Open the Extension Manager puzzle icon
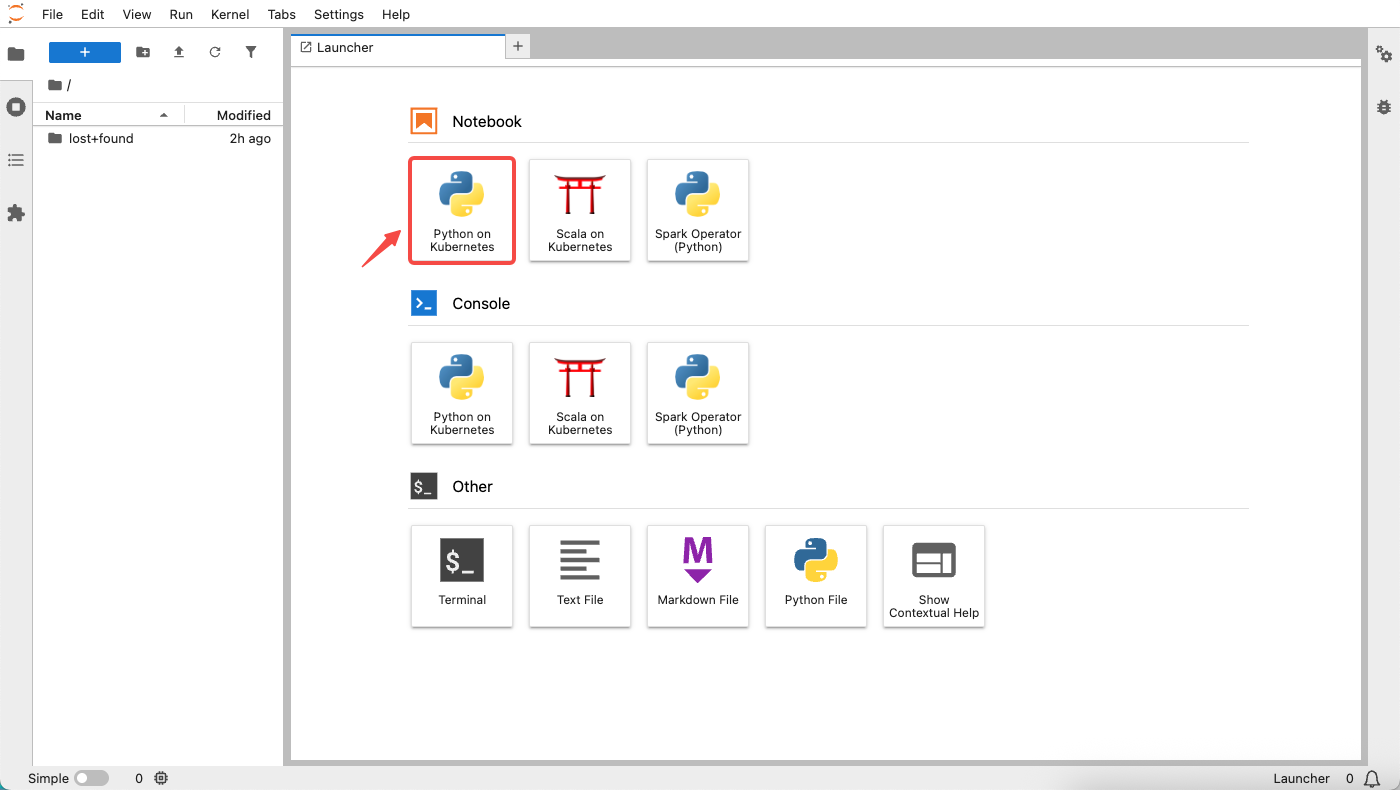This screenshot has width=1400, height=790. [x=16, y=213]
